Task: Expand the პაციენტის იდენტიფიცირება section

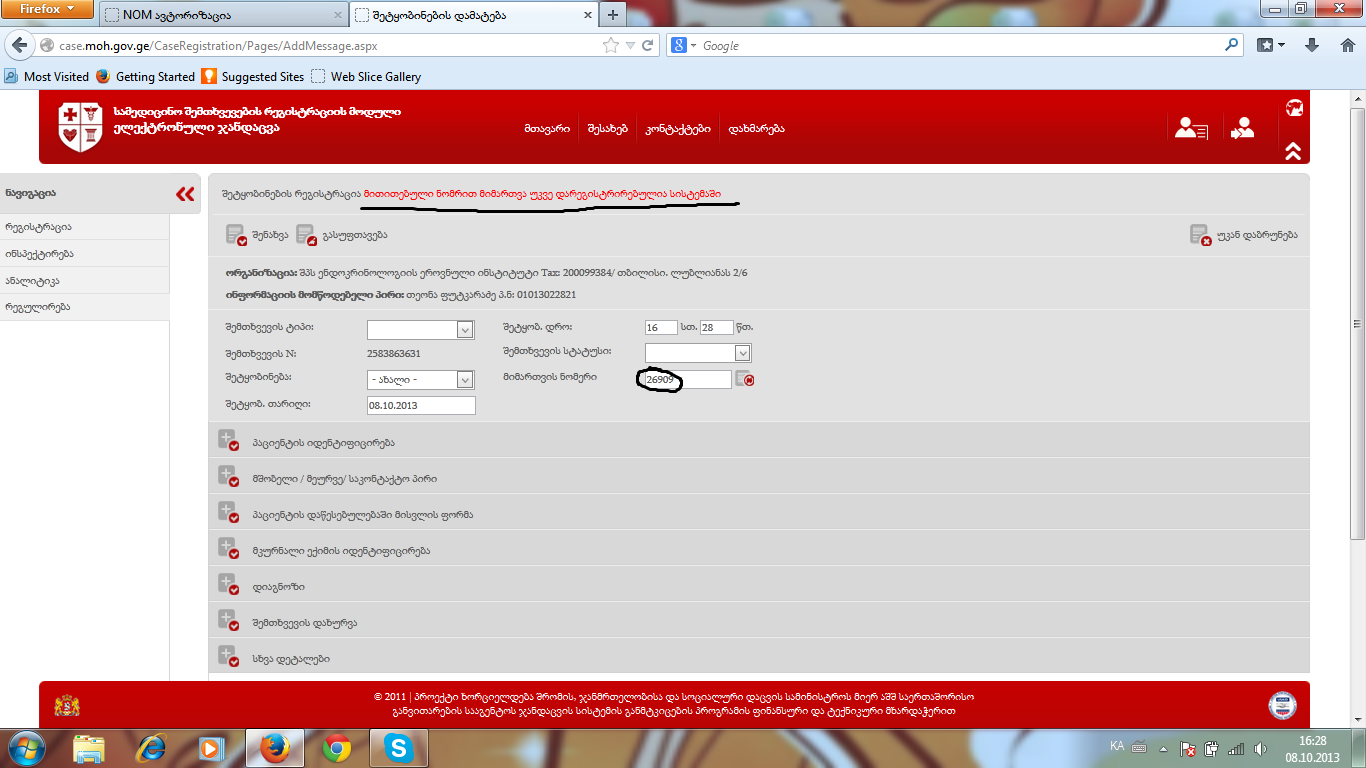Action: [x=228, y=443]
